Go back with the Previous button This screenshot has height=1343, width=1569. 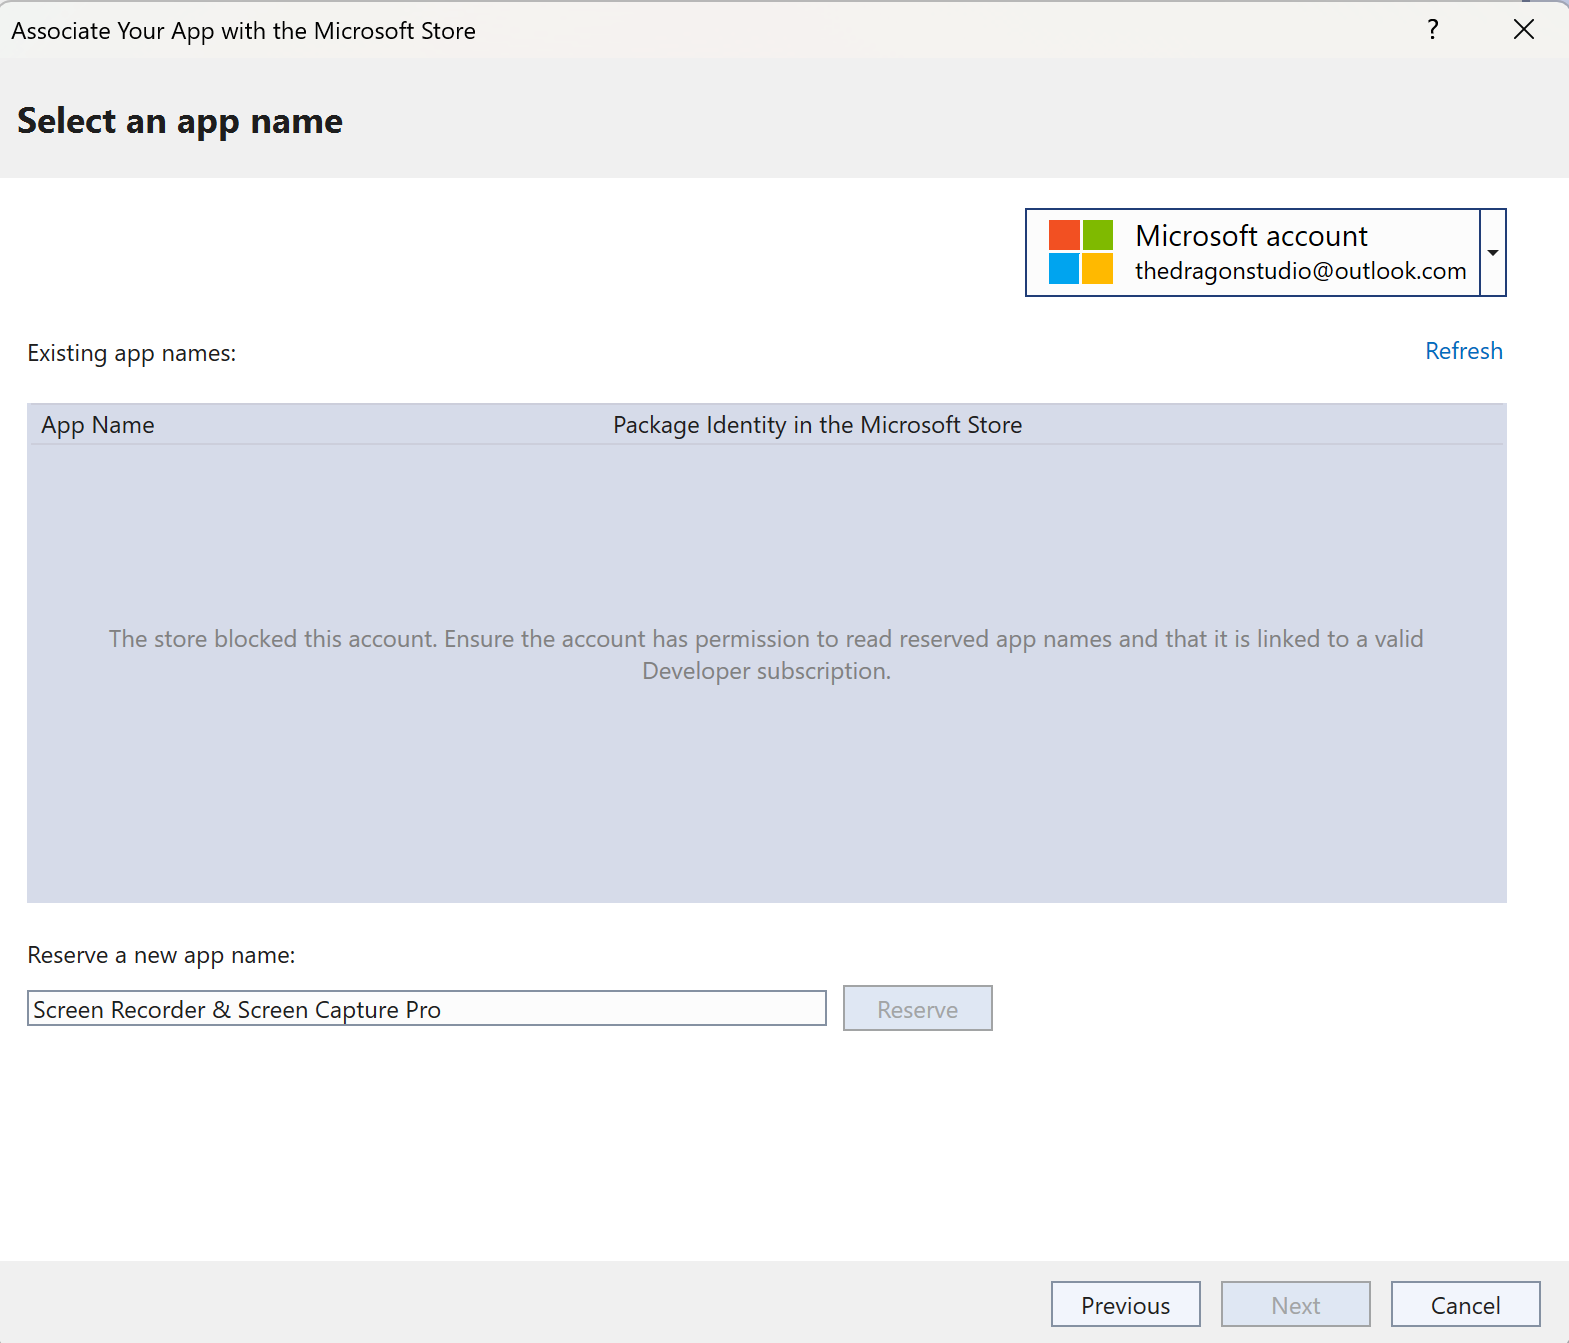pos(1126,1304)
